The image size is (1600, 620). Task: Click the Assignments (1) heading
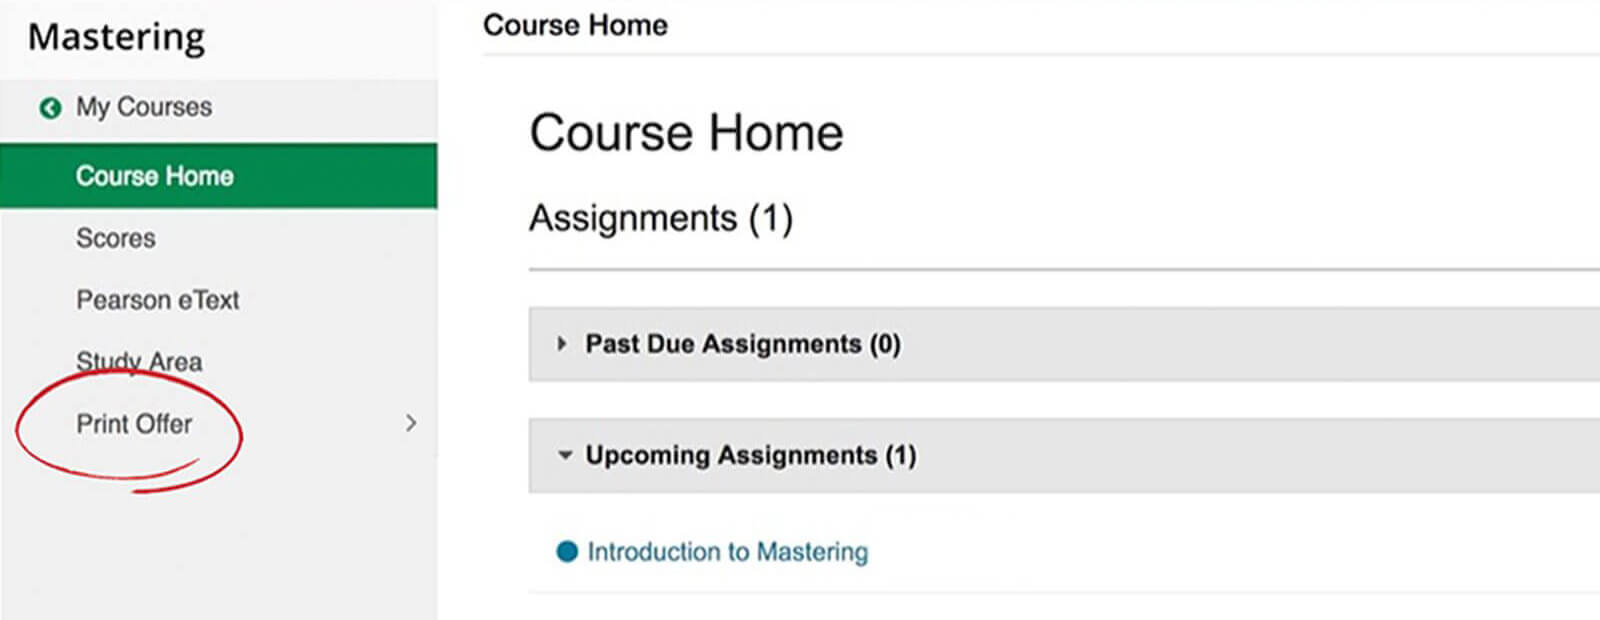(660, 218)
